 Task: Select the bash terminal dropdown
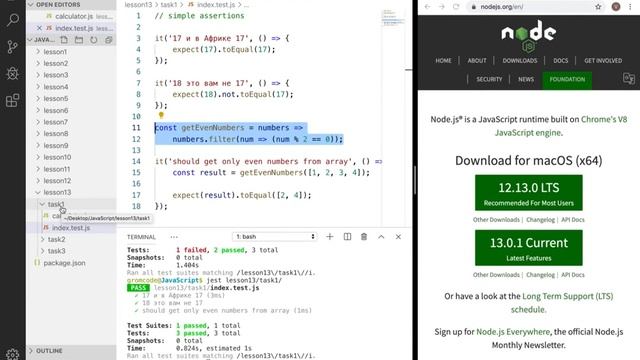coord(275,237)
